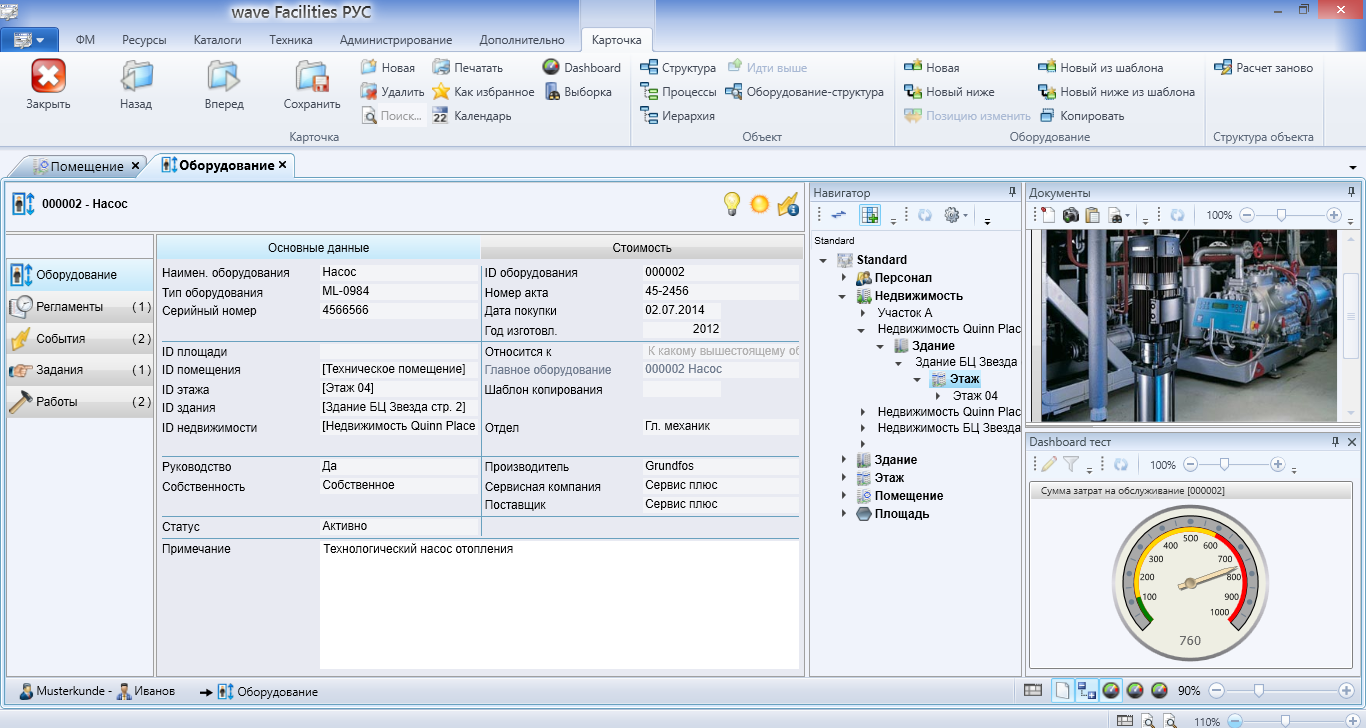Open the Dashboard gauge icon in ribbon
The height and width of the screenshot is (728, 1366).
pyautogui.click(x=551, y=68)
